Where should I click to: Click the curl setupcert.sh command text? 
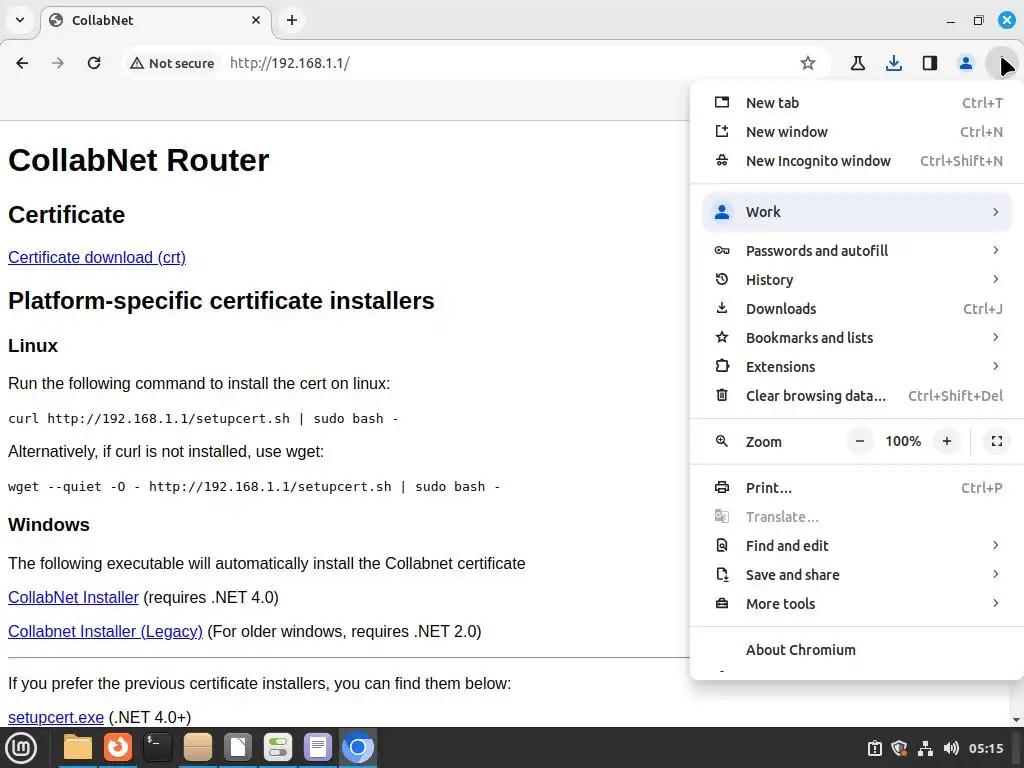pos(203,419)
